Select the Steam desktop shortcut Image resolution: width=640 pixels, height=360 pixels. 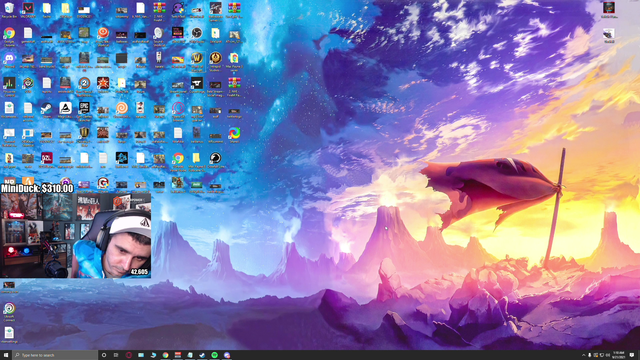coord(47,110)
